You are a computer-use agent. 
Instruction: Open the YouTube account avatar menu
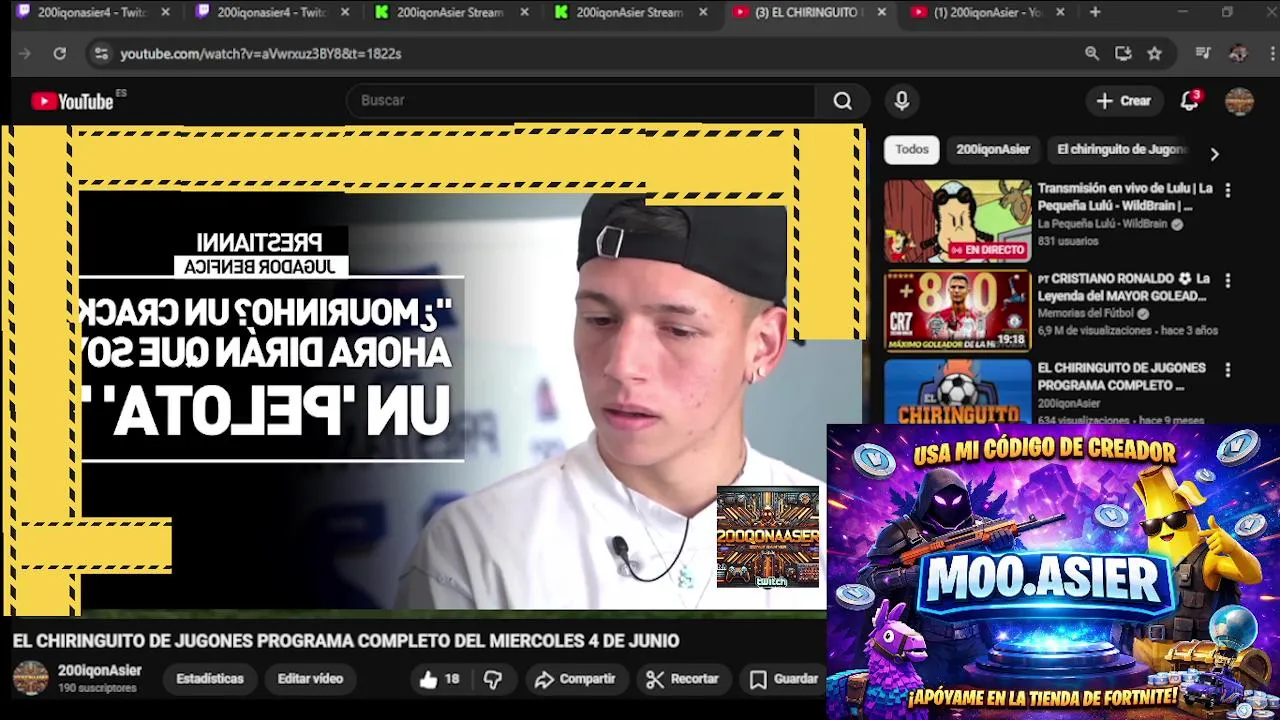[x=1239, y=101]
